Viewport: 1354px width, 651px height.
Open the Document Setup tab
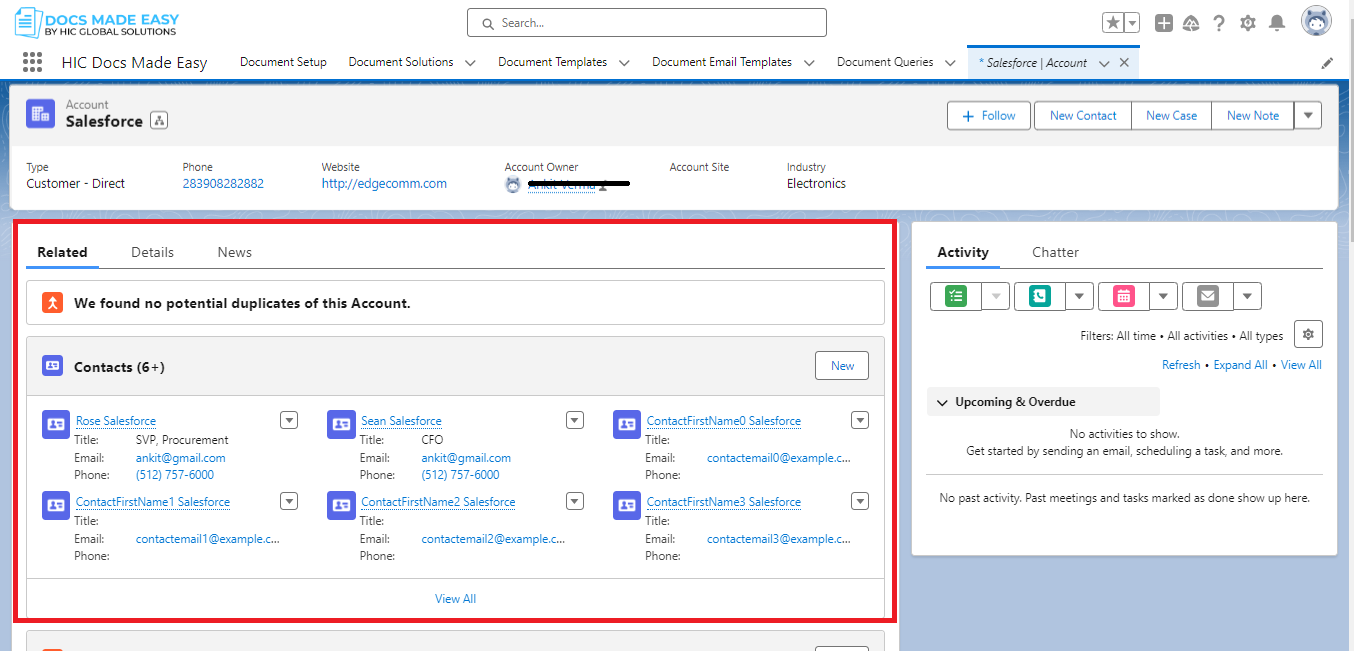coord(283,62)
